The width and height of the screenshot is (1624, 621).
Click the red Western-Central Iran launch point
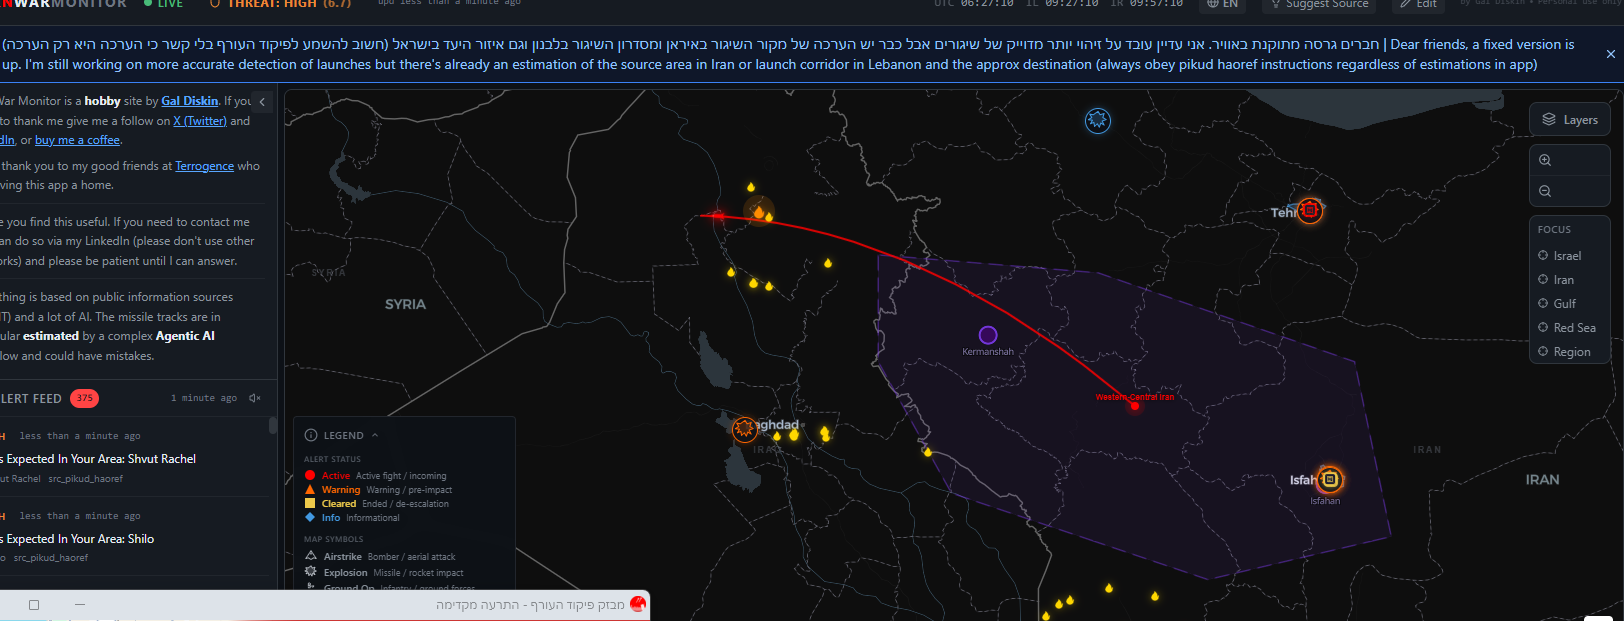1134,406
